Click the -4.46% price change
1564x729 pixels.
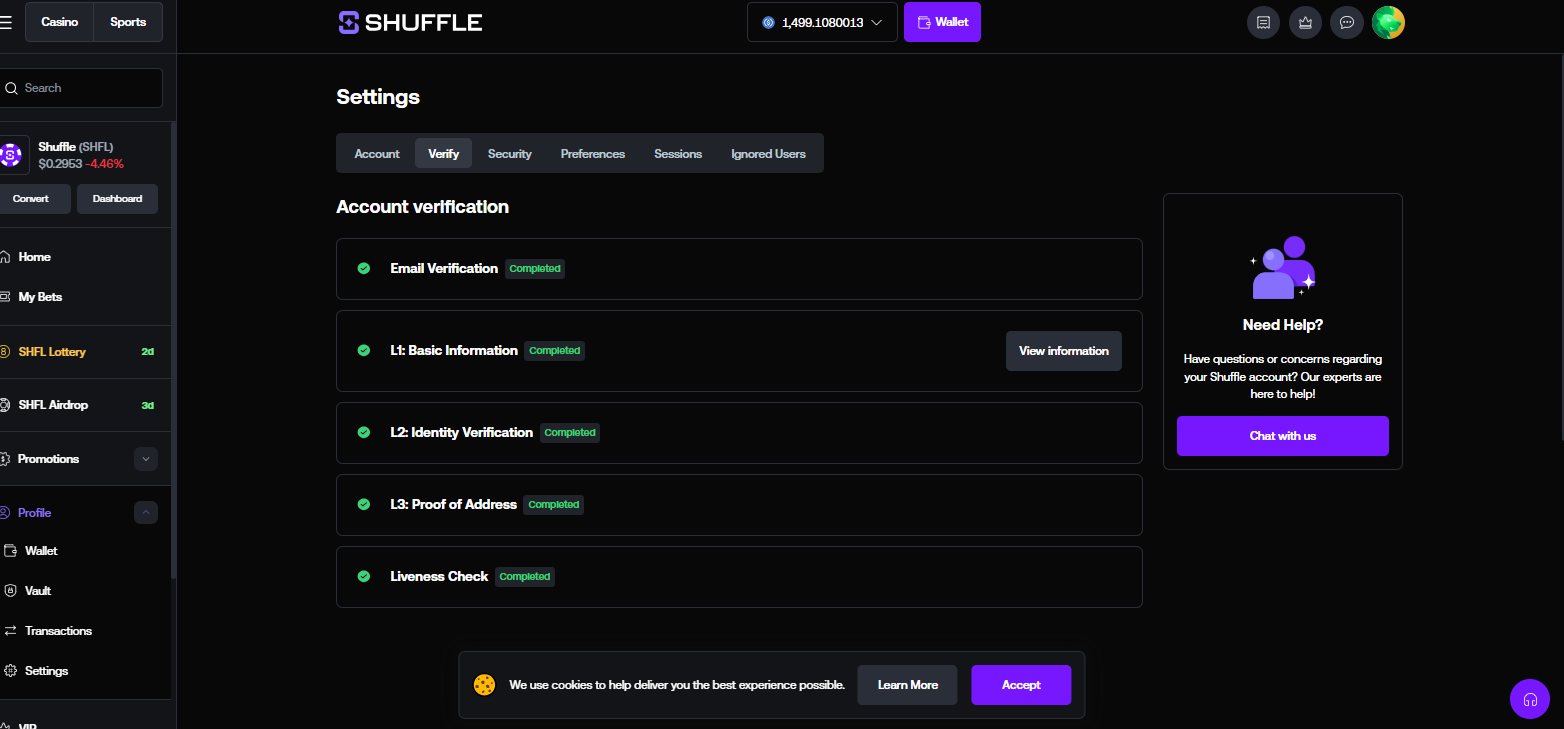pos(105,164)
